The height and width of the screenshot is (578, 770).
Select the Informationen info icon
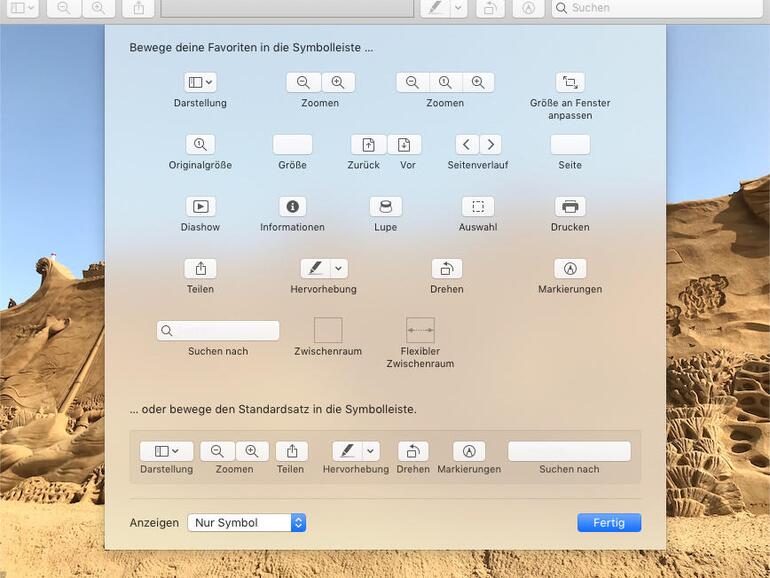click(x=293, y=207)
